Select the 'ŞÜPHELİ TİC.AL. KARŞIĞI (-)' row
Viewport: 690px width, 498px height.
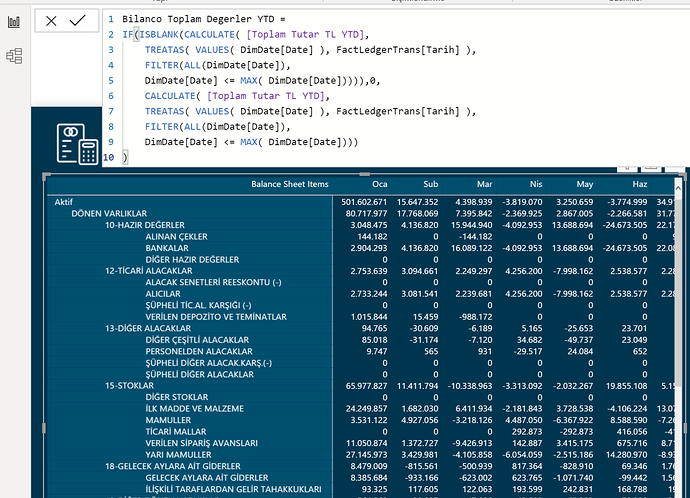coord(198,305)
